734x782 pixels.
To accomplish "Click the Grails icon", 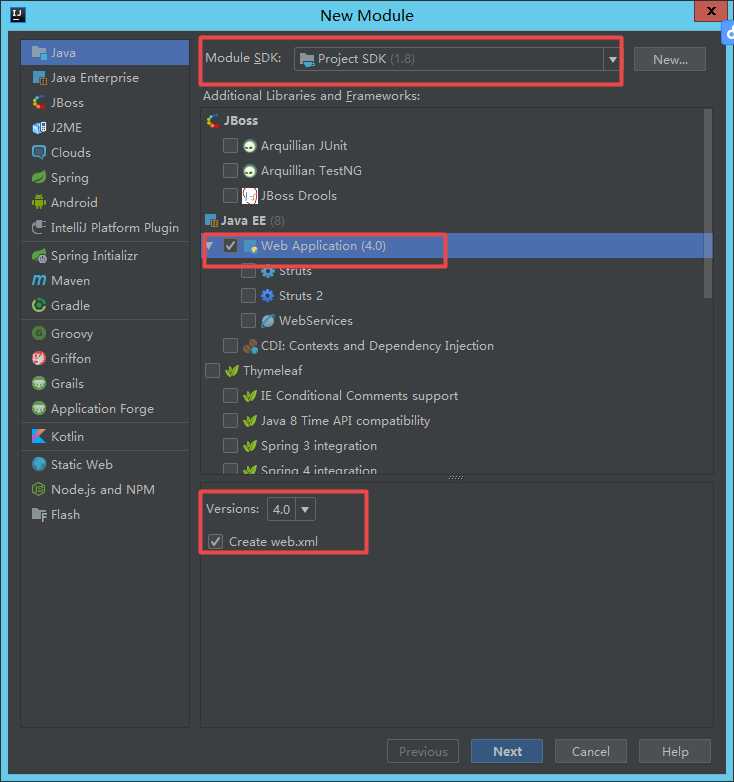I will 39,384.
